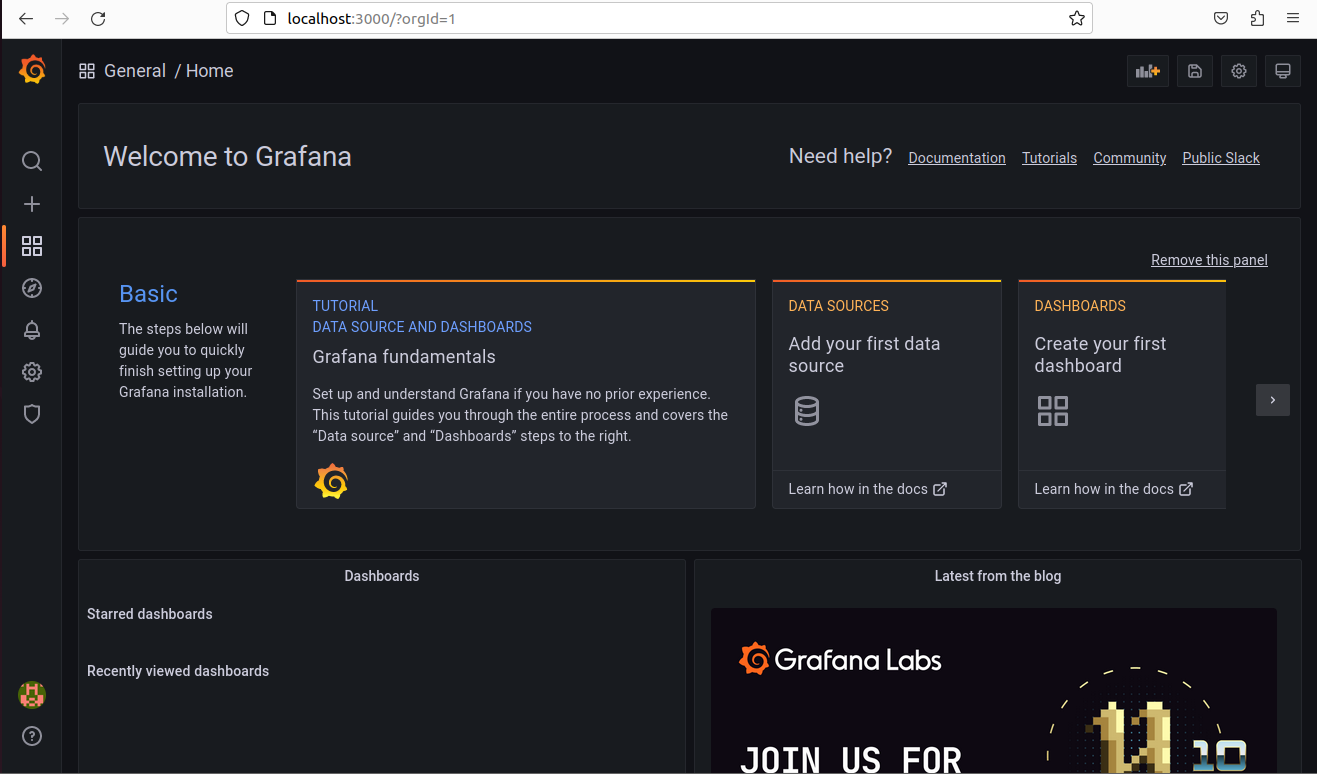This screenshot has width=1317, height=774.
Task: Click the Dashboards panel title
Action: (382, 576)
